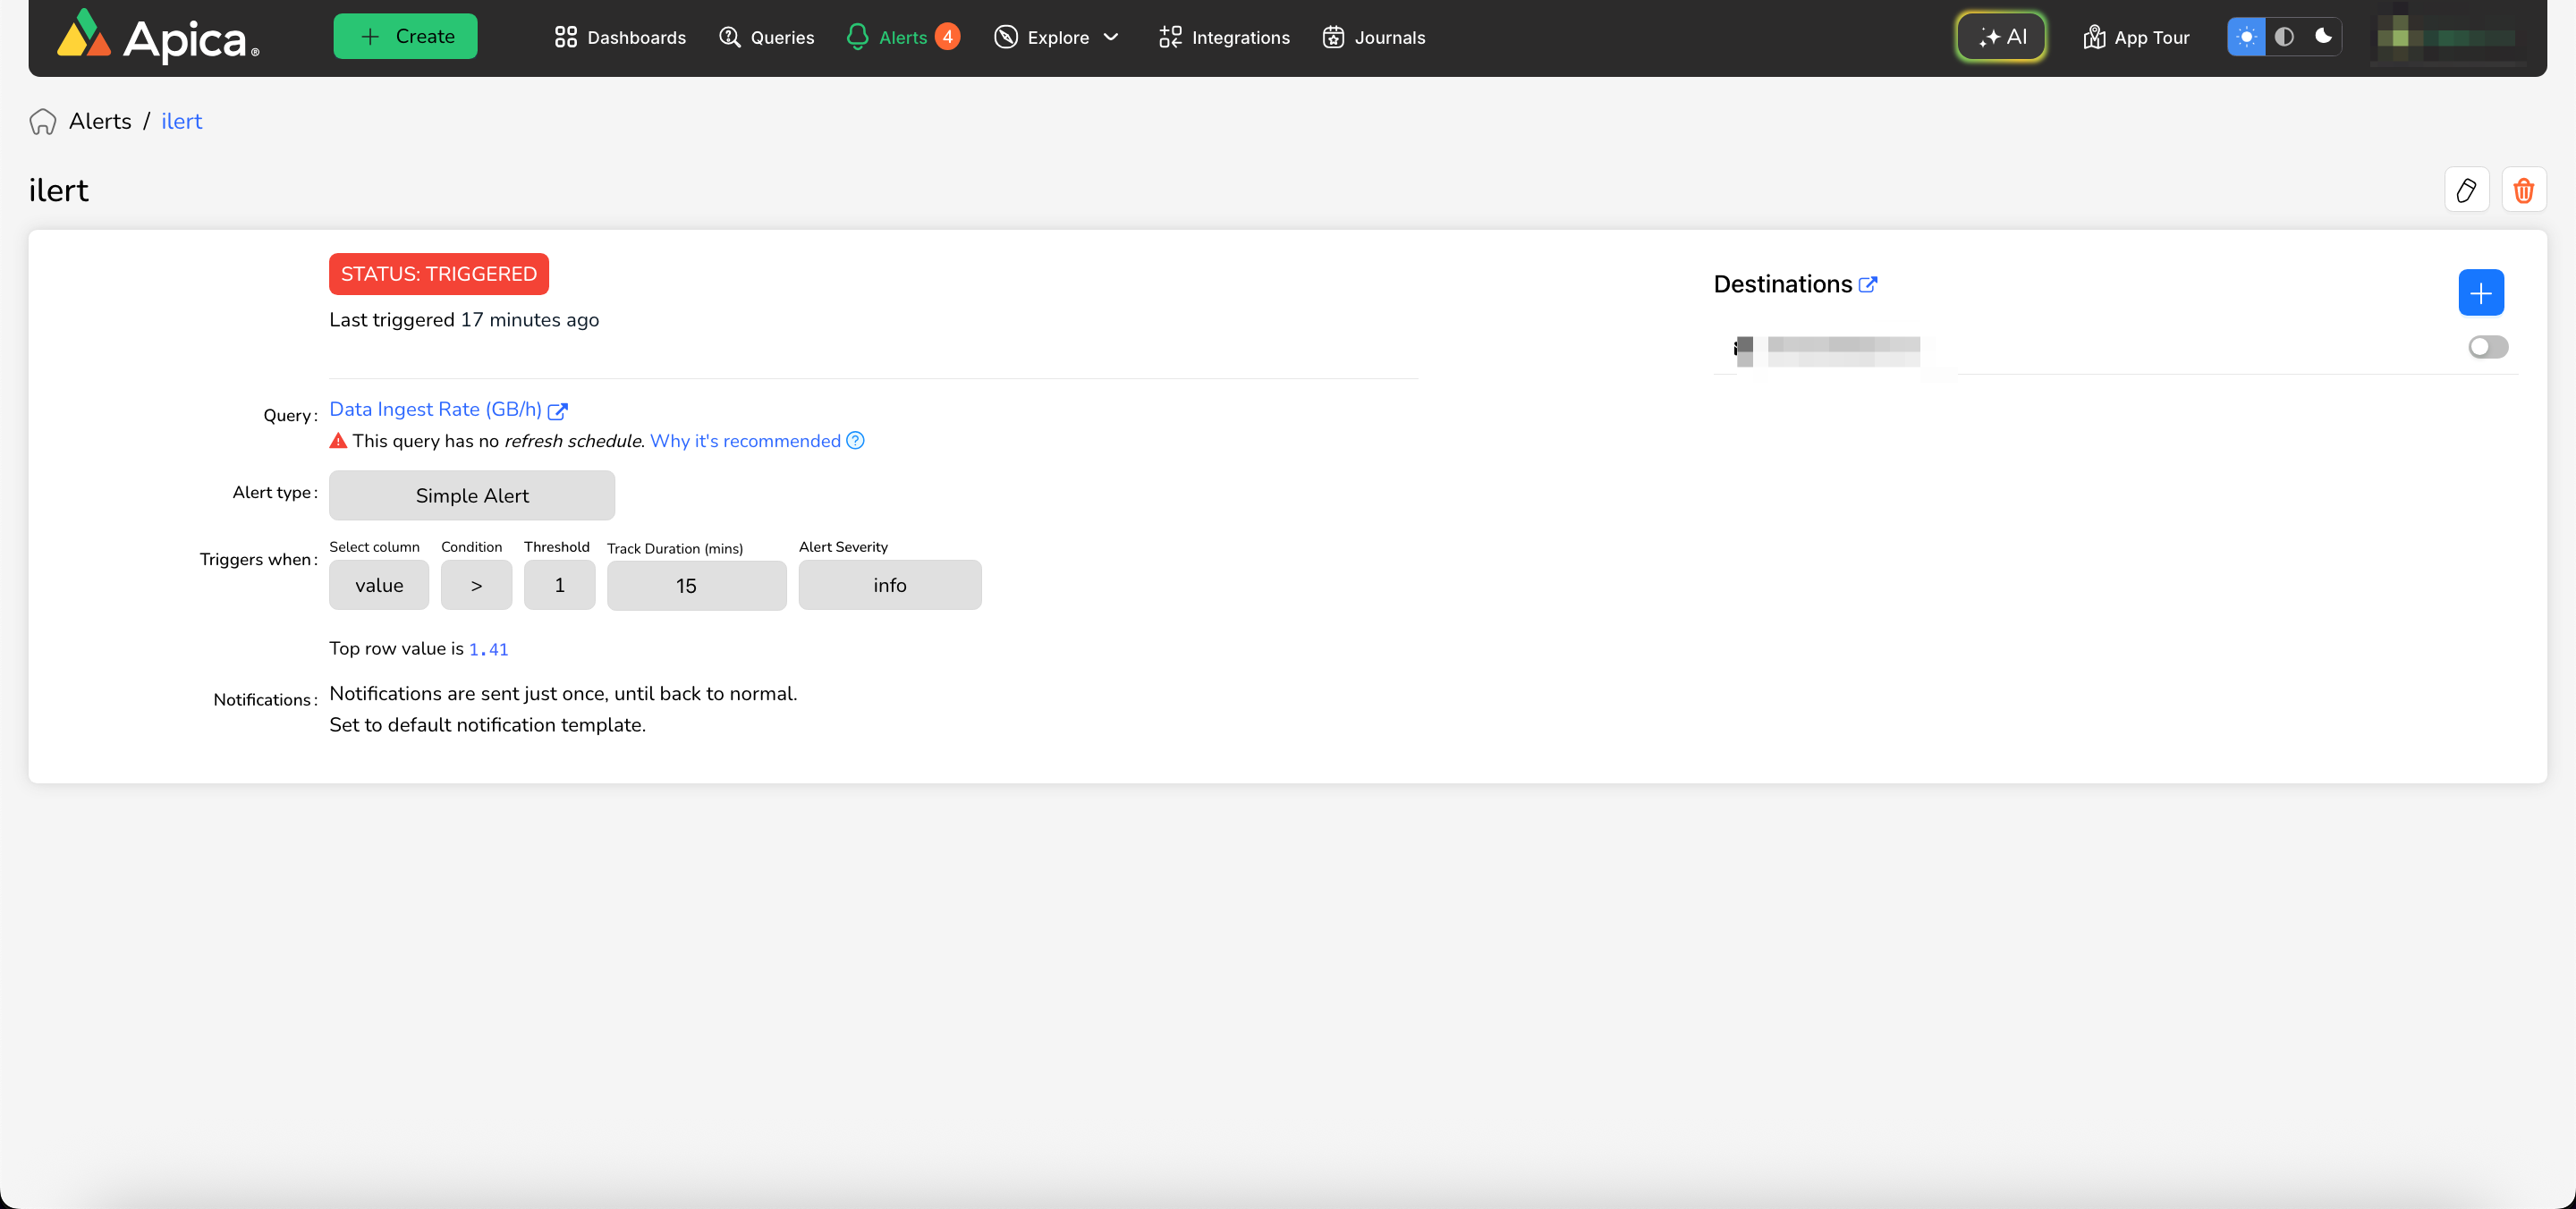The height and width of the screenshot is (1209, 2576).
Task: Open query external link icon beside Data Ingest Rate
Action: 558,411
